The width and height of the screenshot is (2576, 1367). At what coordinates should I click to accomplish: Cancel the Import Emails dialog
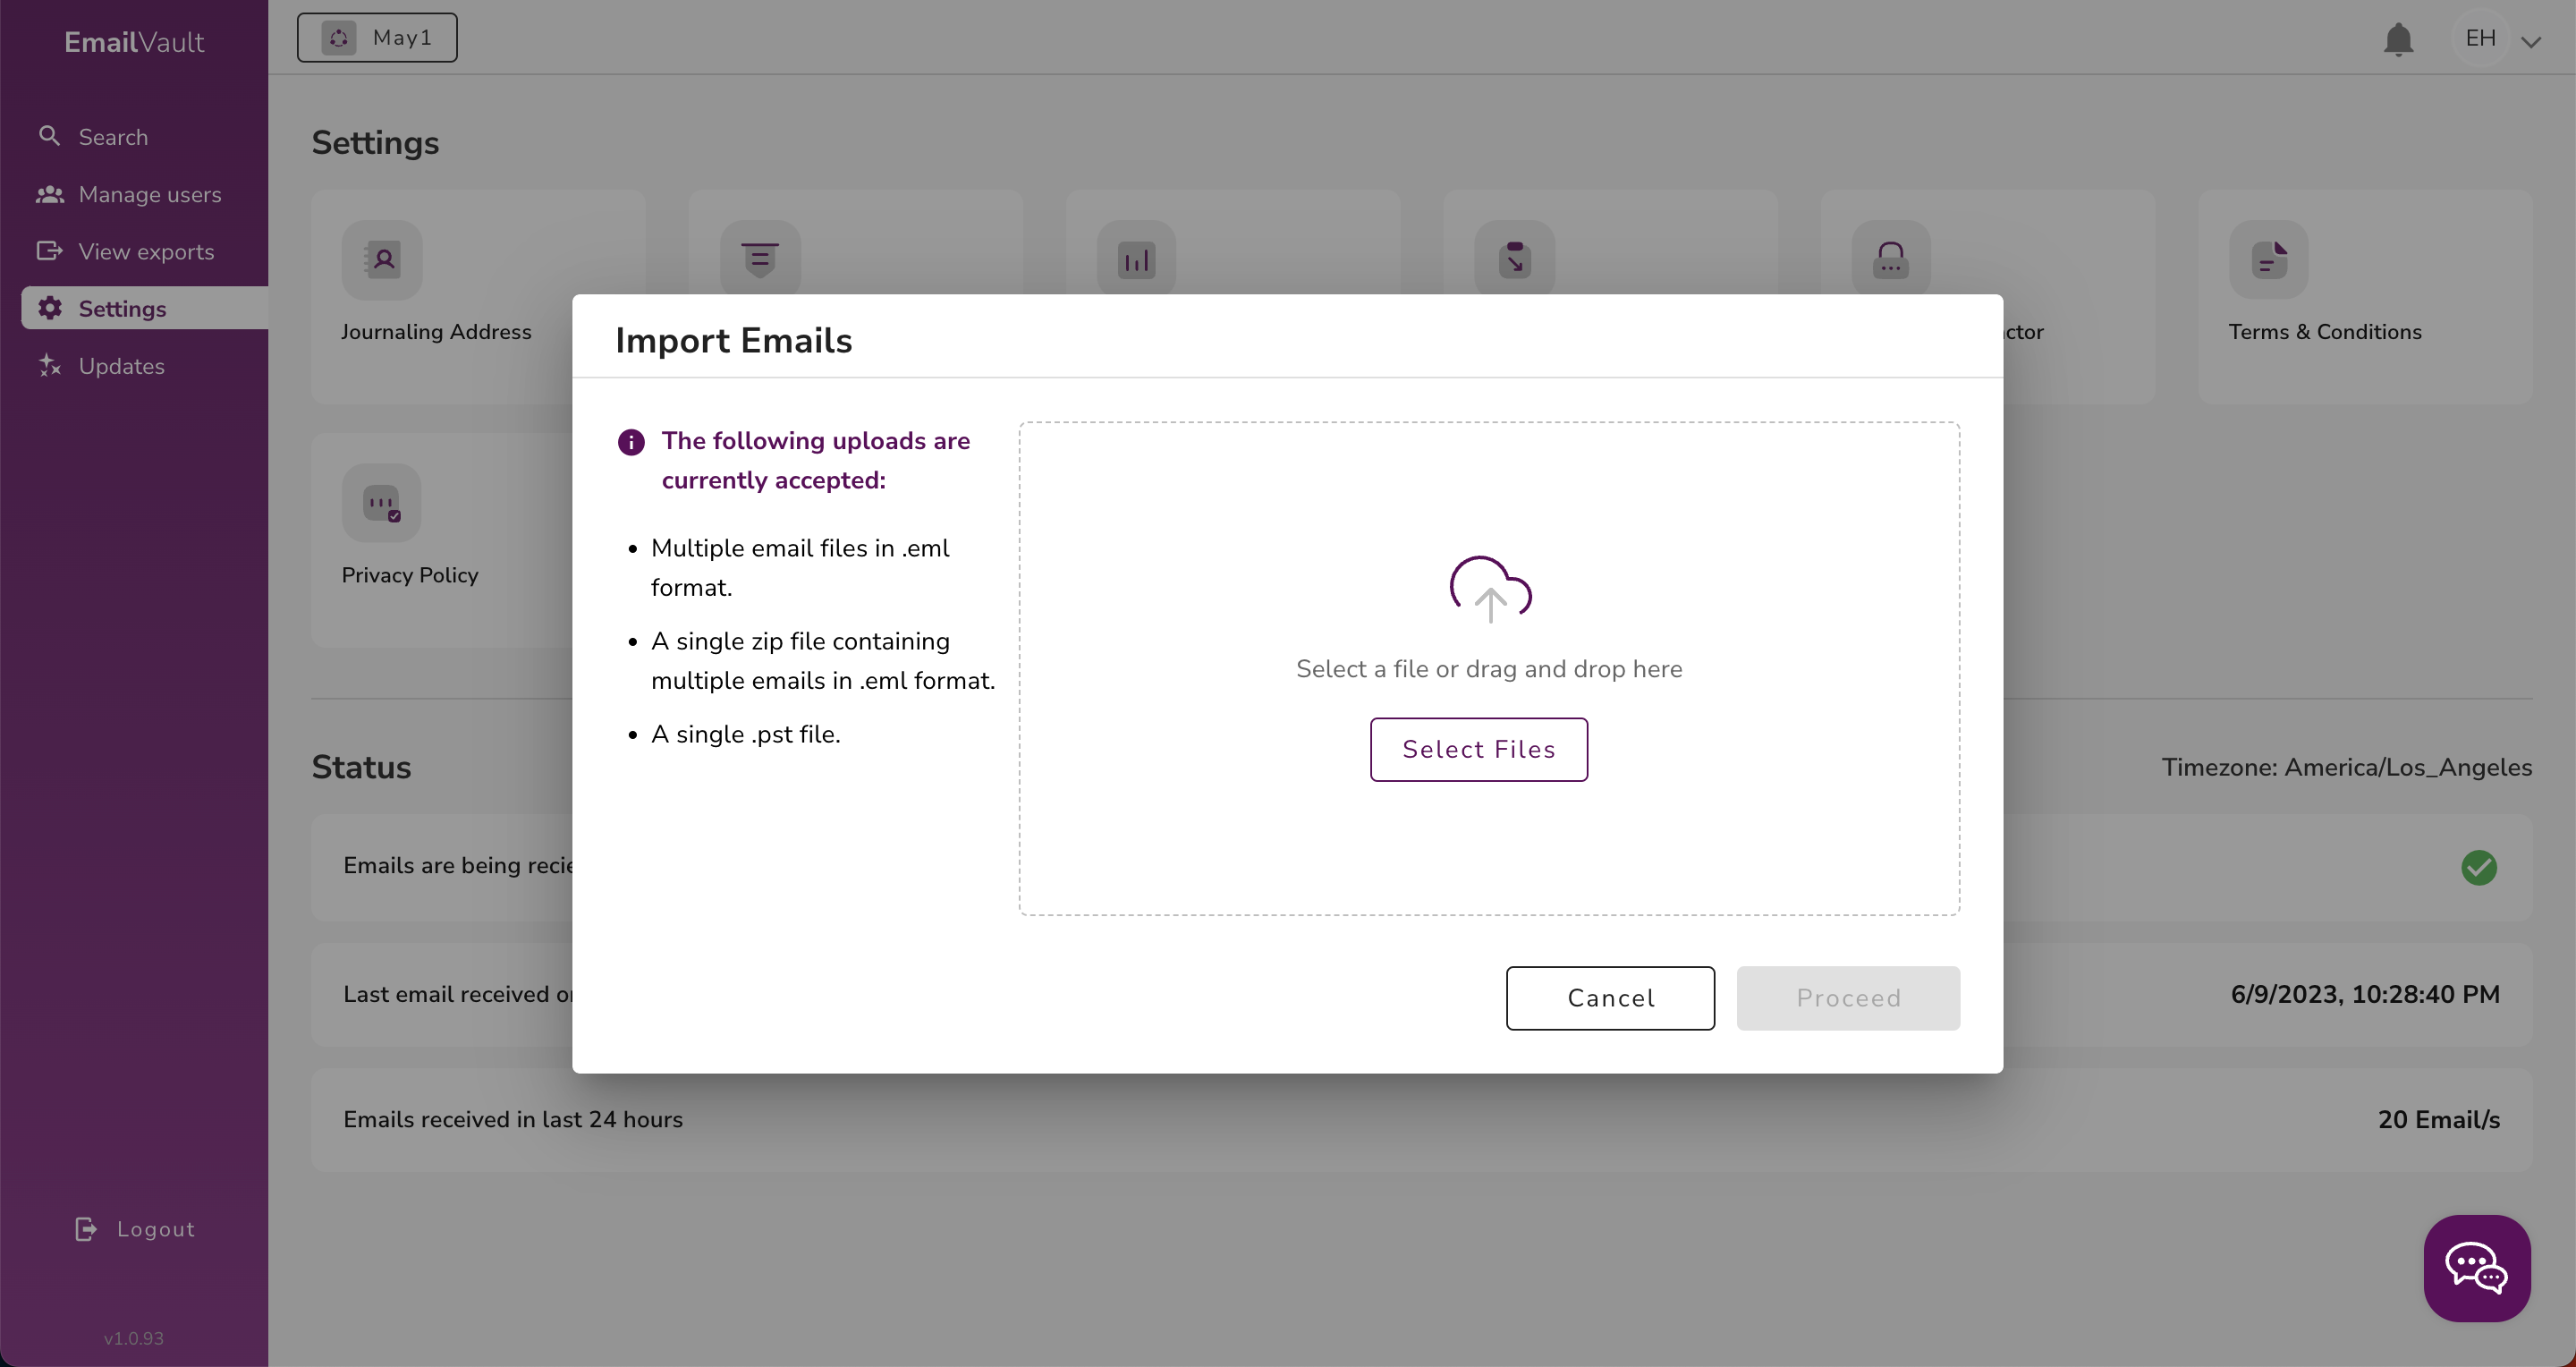pos(1610,998)
